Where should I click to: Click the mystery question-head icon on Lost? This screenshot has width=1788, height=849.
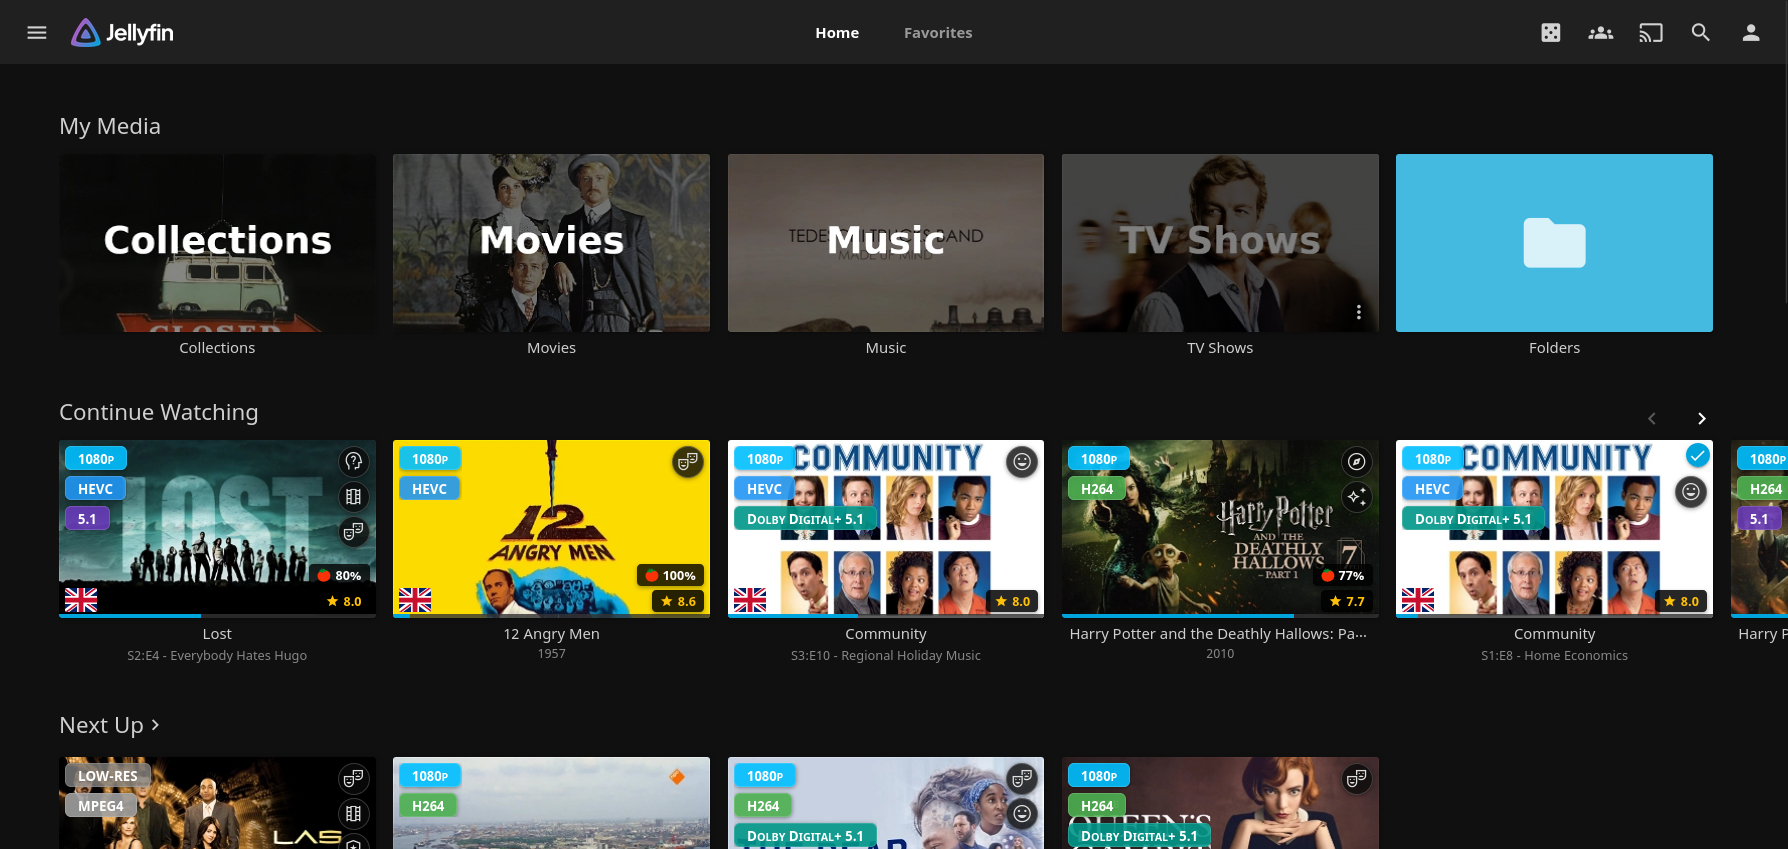click(x=353, y=461)
